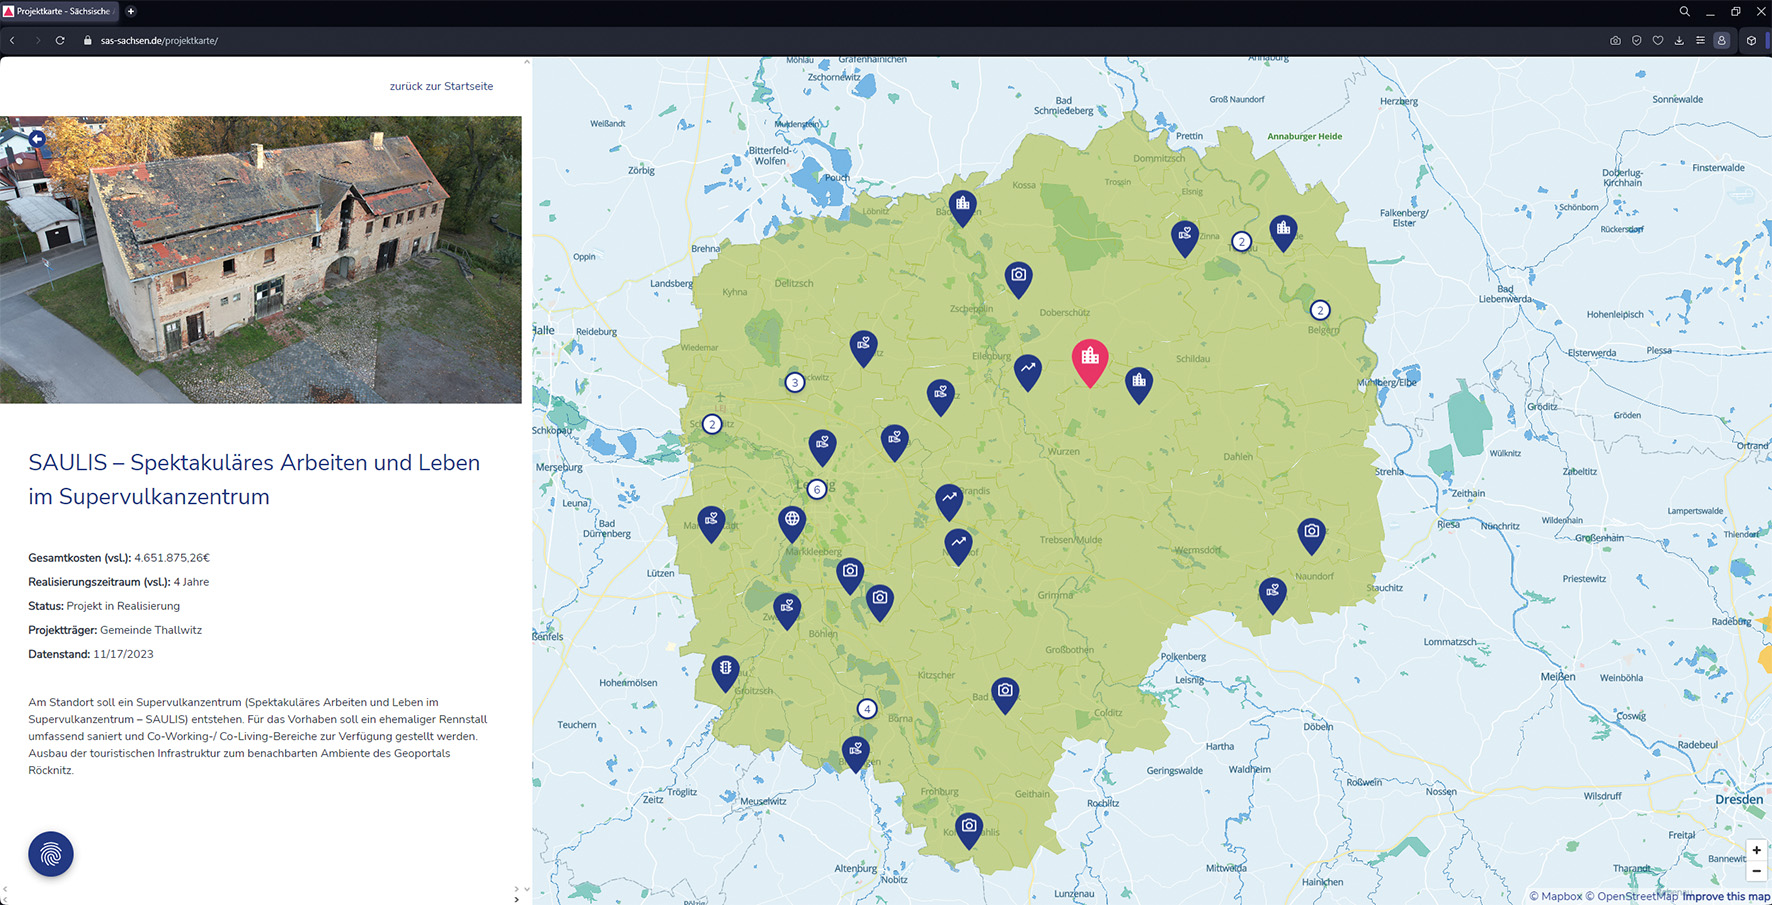The image size is (1772, 905).
Task: Expand the cluster marker labeled 4
Action: coord(867,709)
